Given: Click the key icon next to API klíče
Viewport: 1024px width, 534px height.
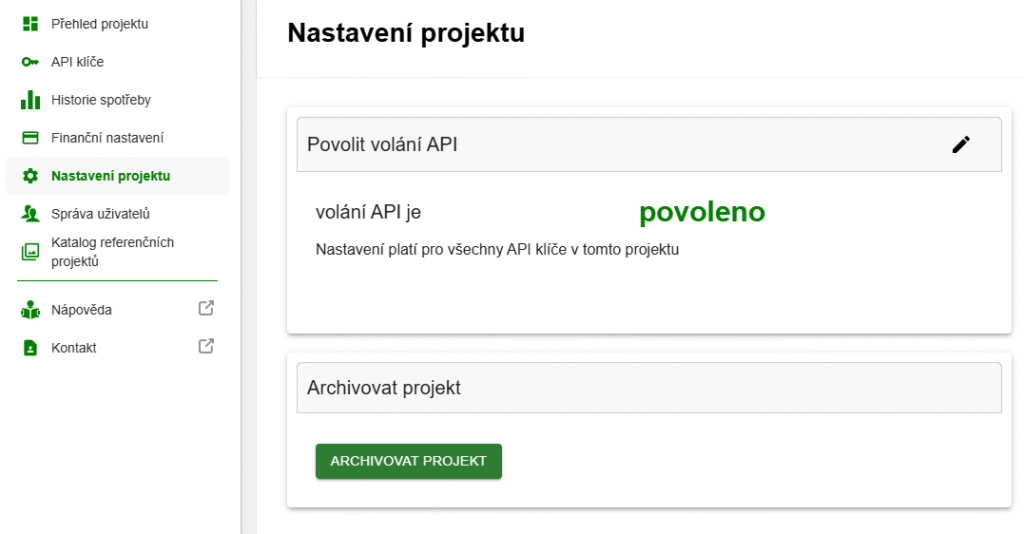Looking at the screenshot, I should 30,62.
